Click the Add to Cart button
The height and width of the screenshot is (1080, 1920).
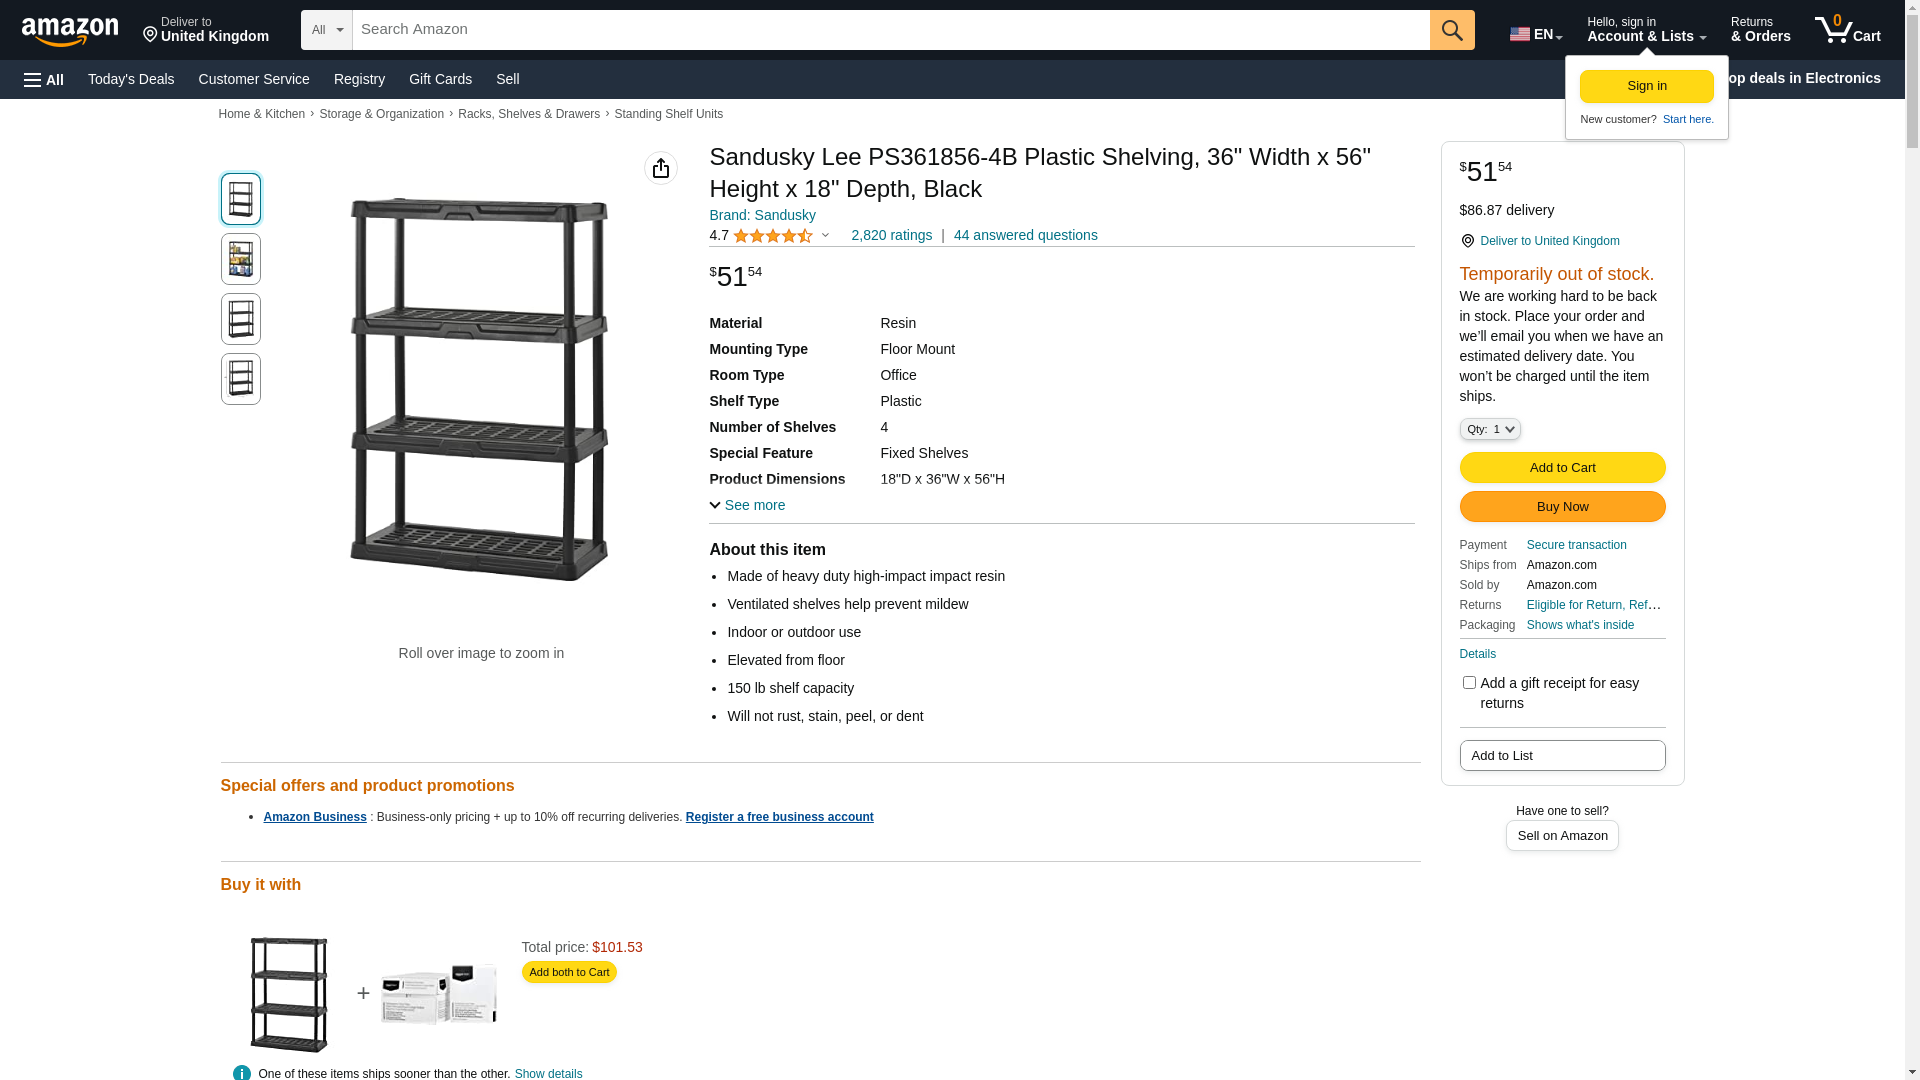point(1562,468)
